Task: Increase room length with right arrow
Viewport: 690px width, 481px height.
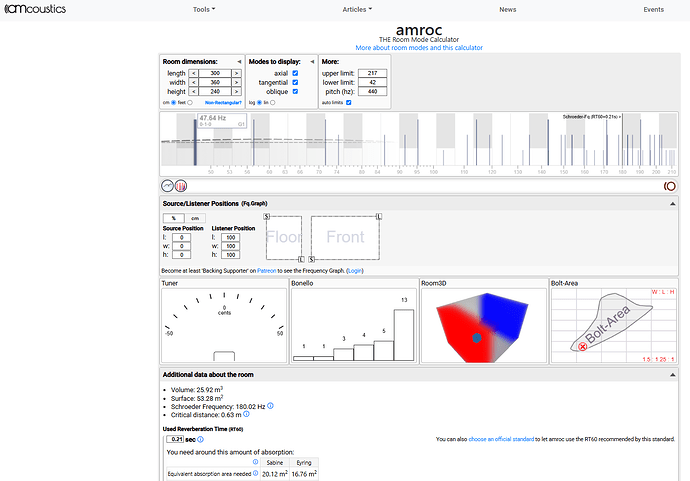Action: point(236,73)
